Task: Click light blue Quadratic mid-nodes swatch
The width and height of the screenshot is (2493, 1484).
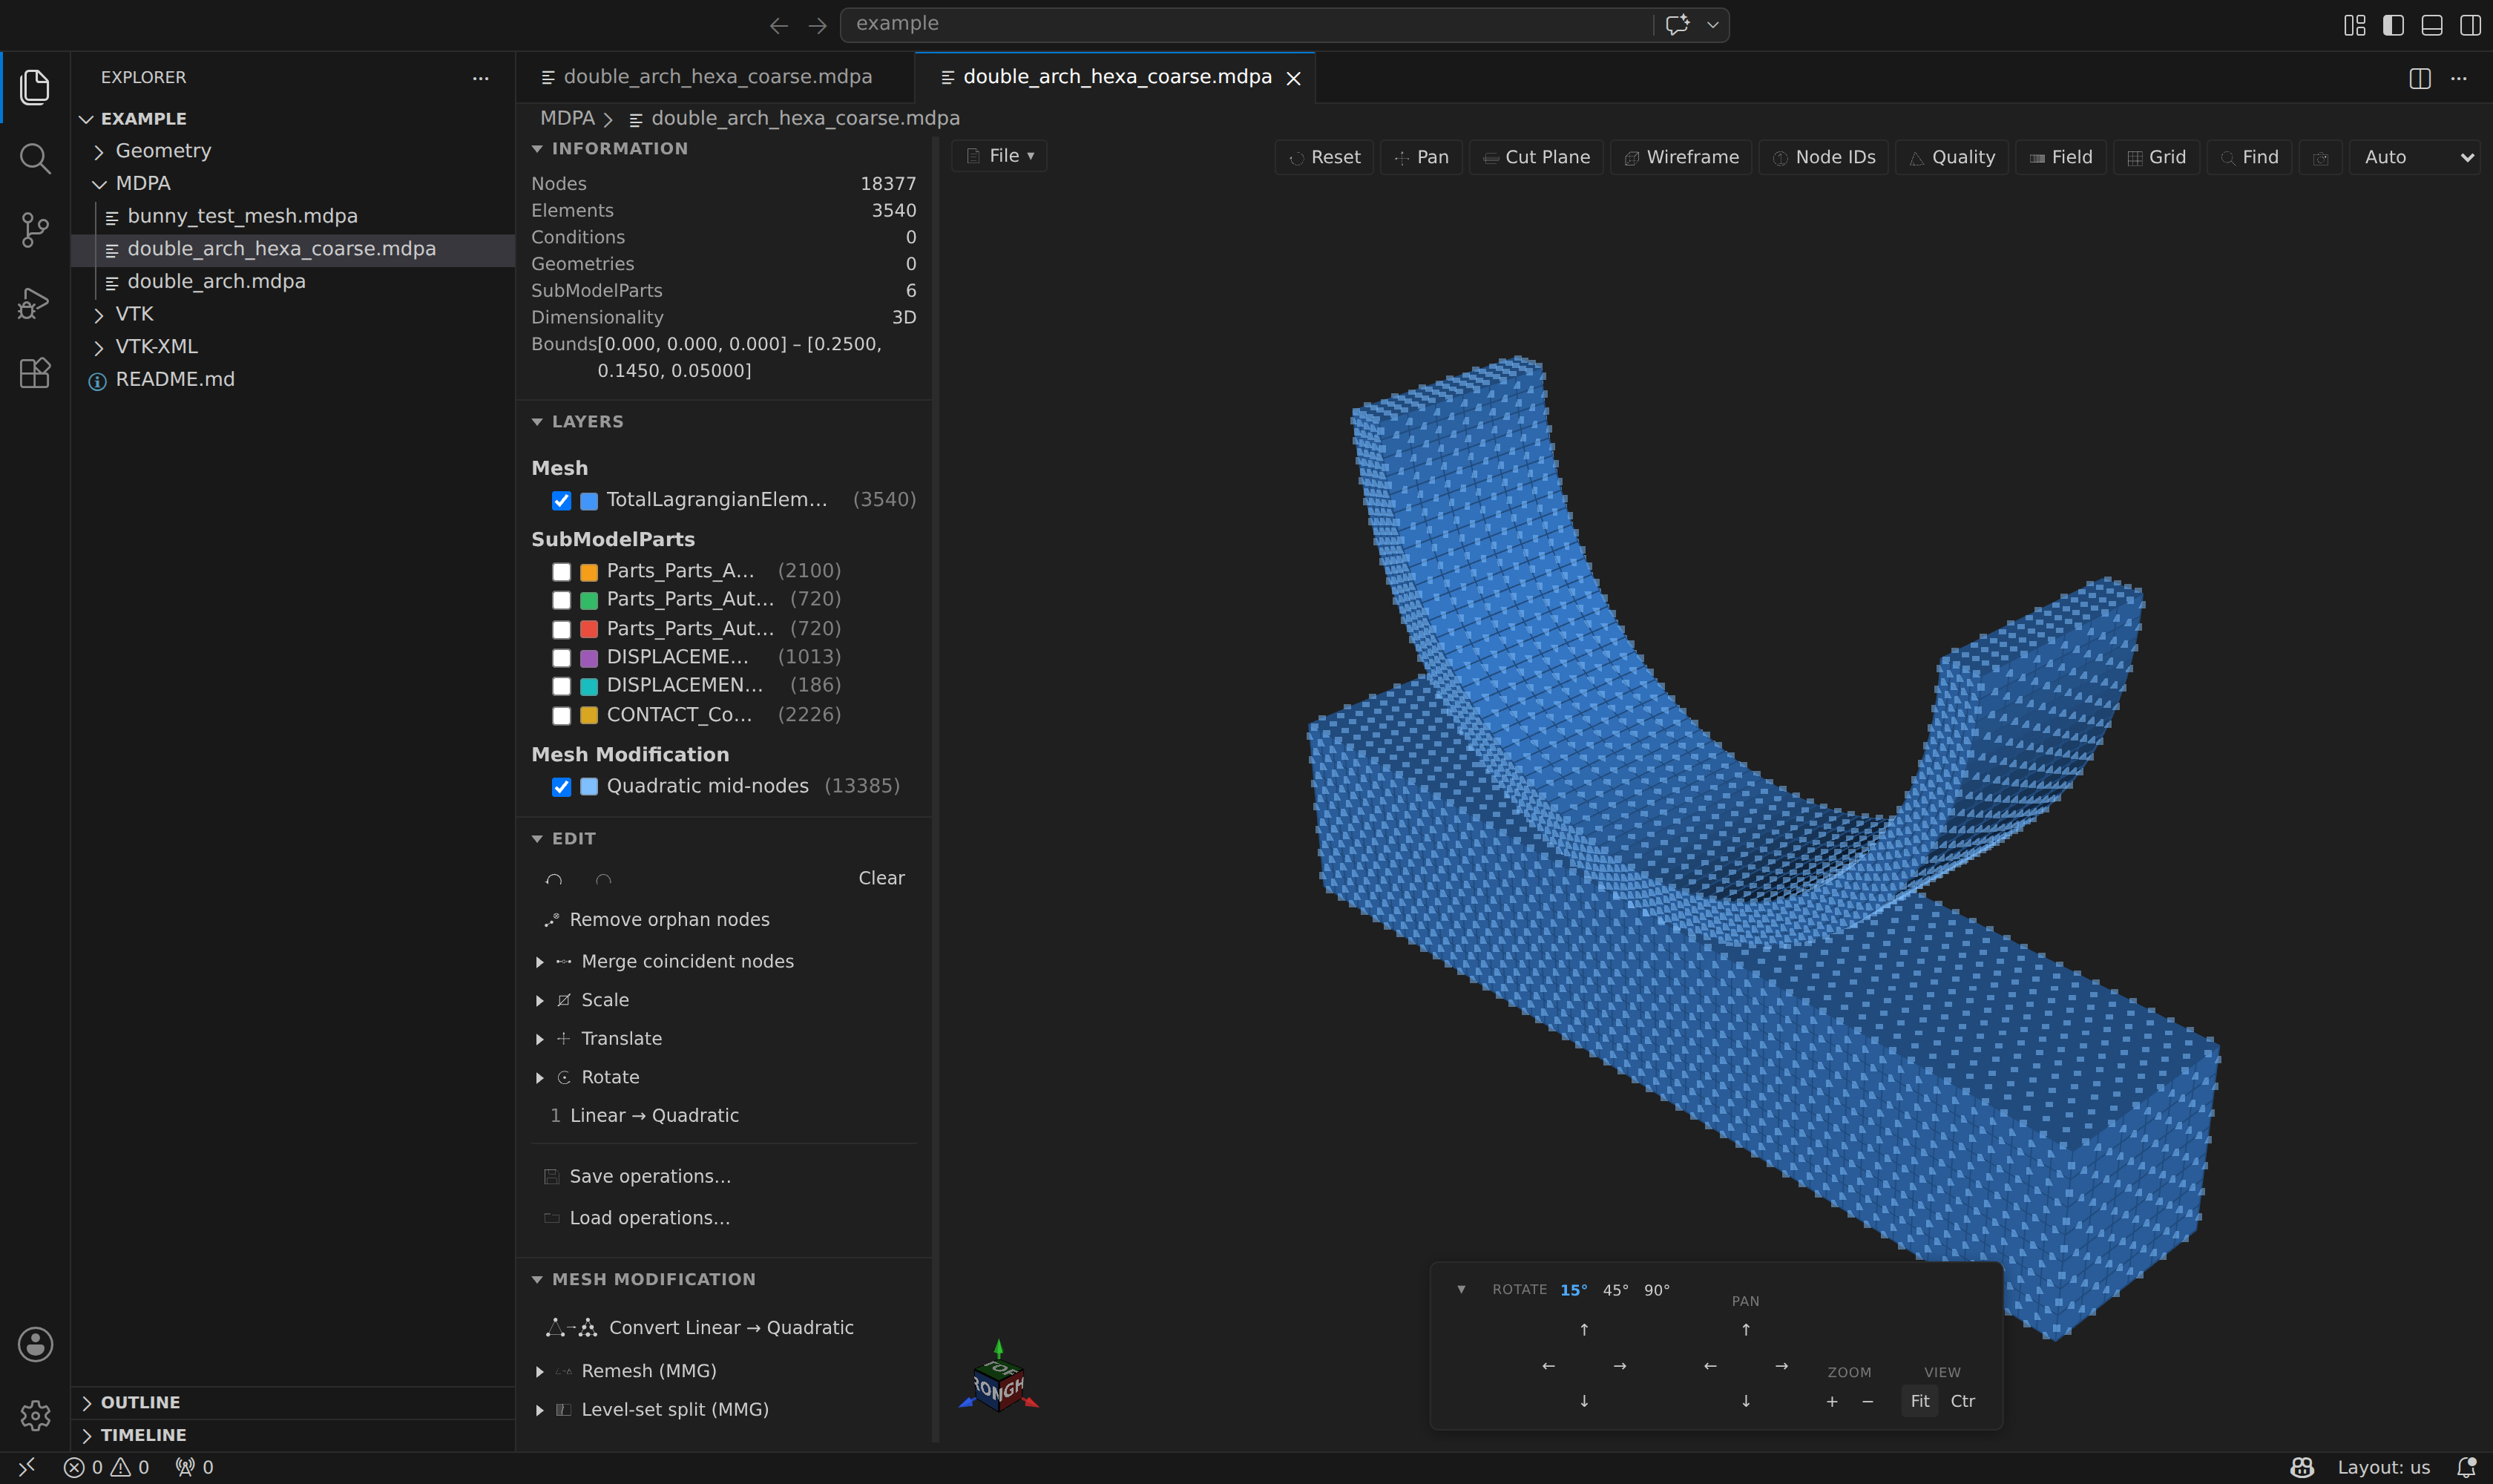Action: (x=589, y=787)
